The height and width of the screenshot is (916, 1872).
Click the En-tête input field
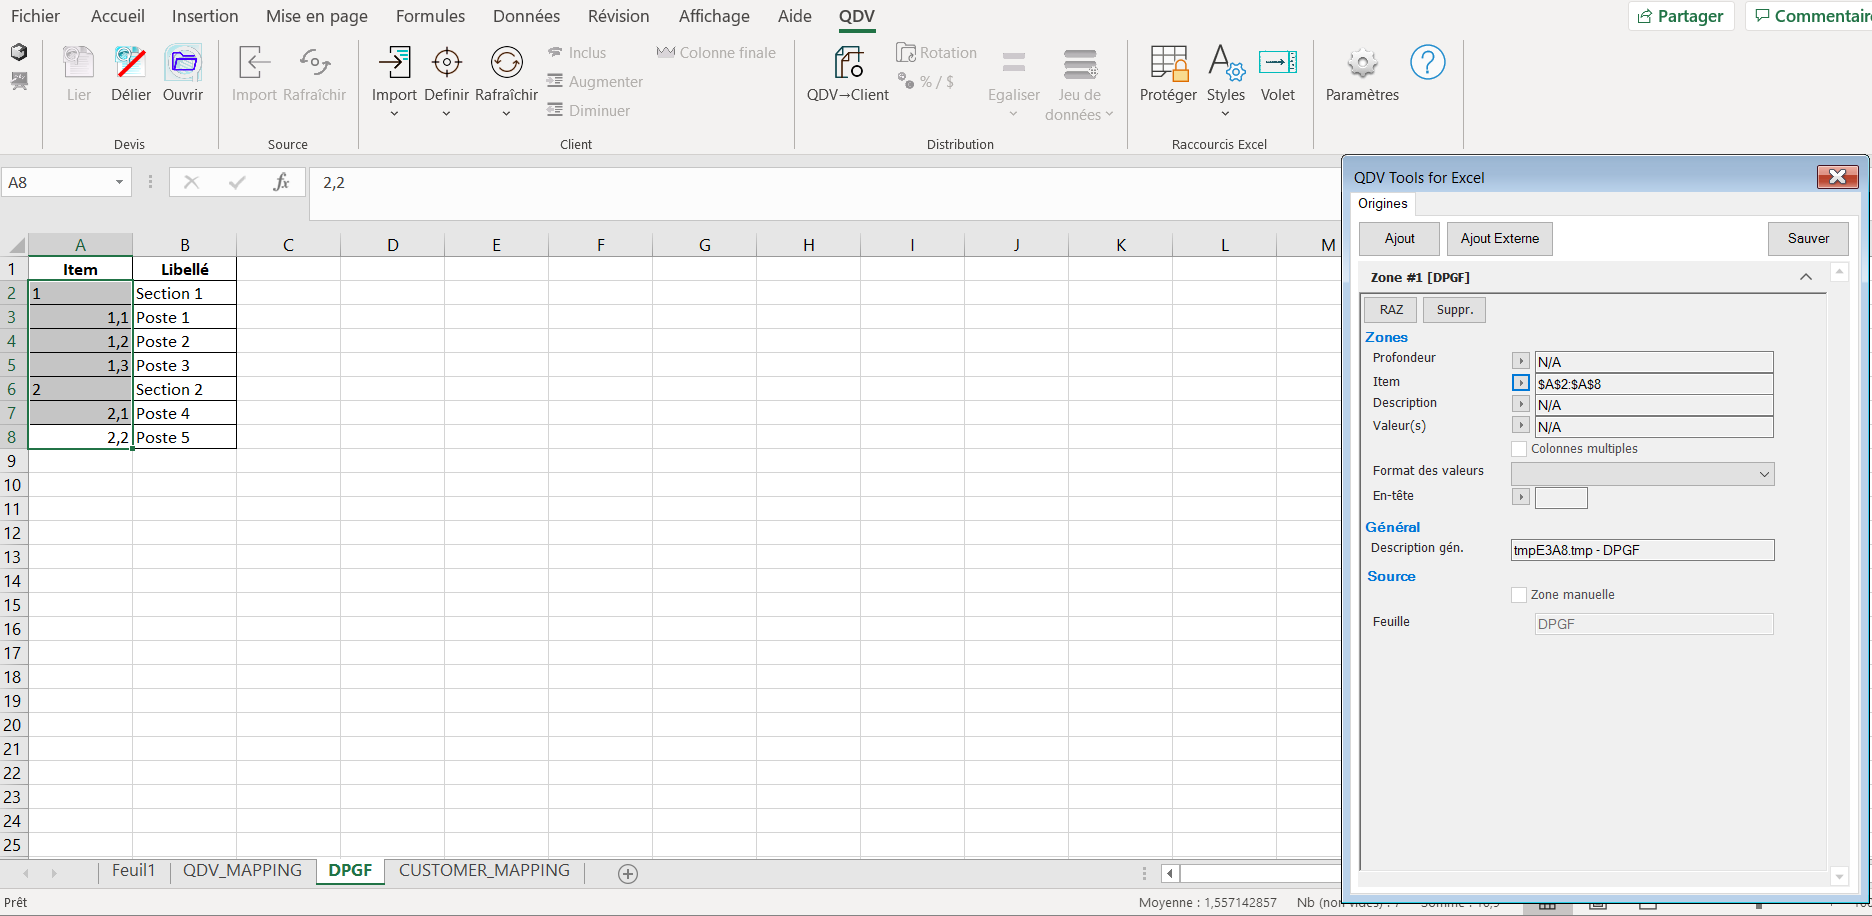(x=1561, y=498)
